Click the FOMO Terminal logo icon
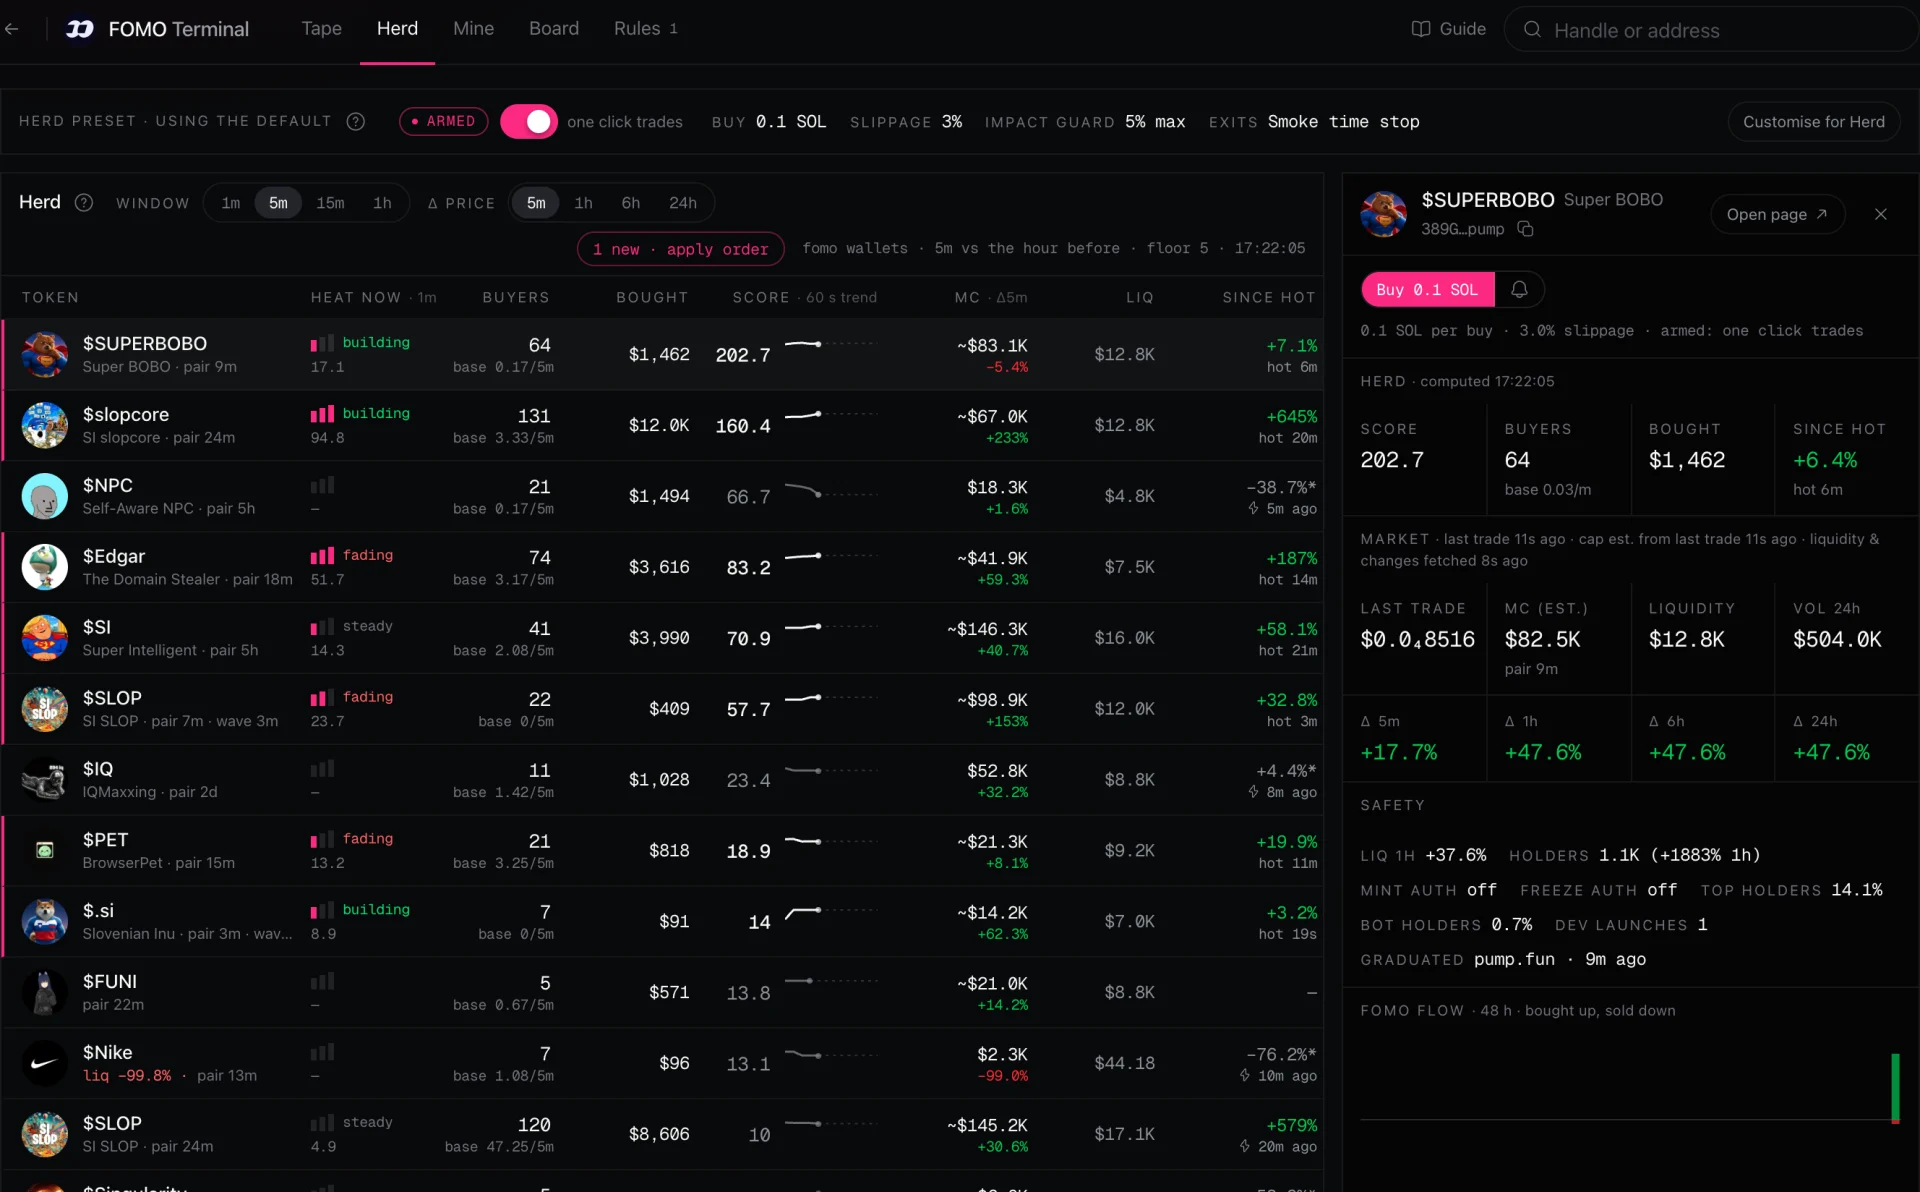The width and height of the screenshot is (1920, 1192). (80, 29)
